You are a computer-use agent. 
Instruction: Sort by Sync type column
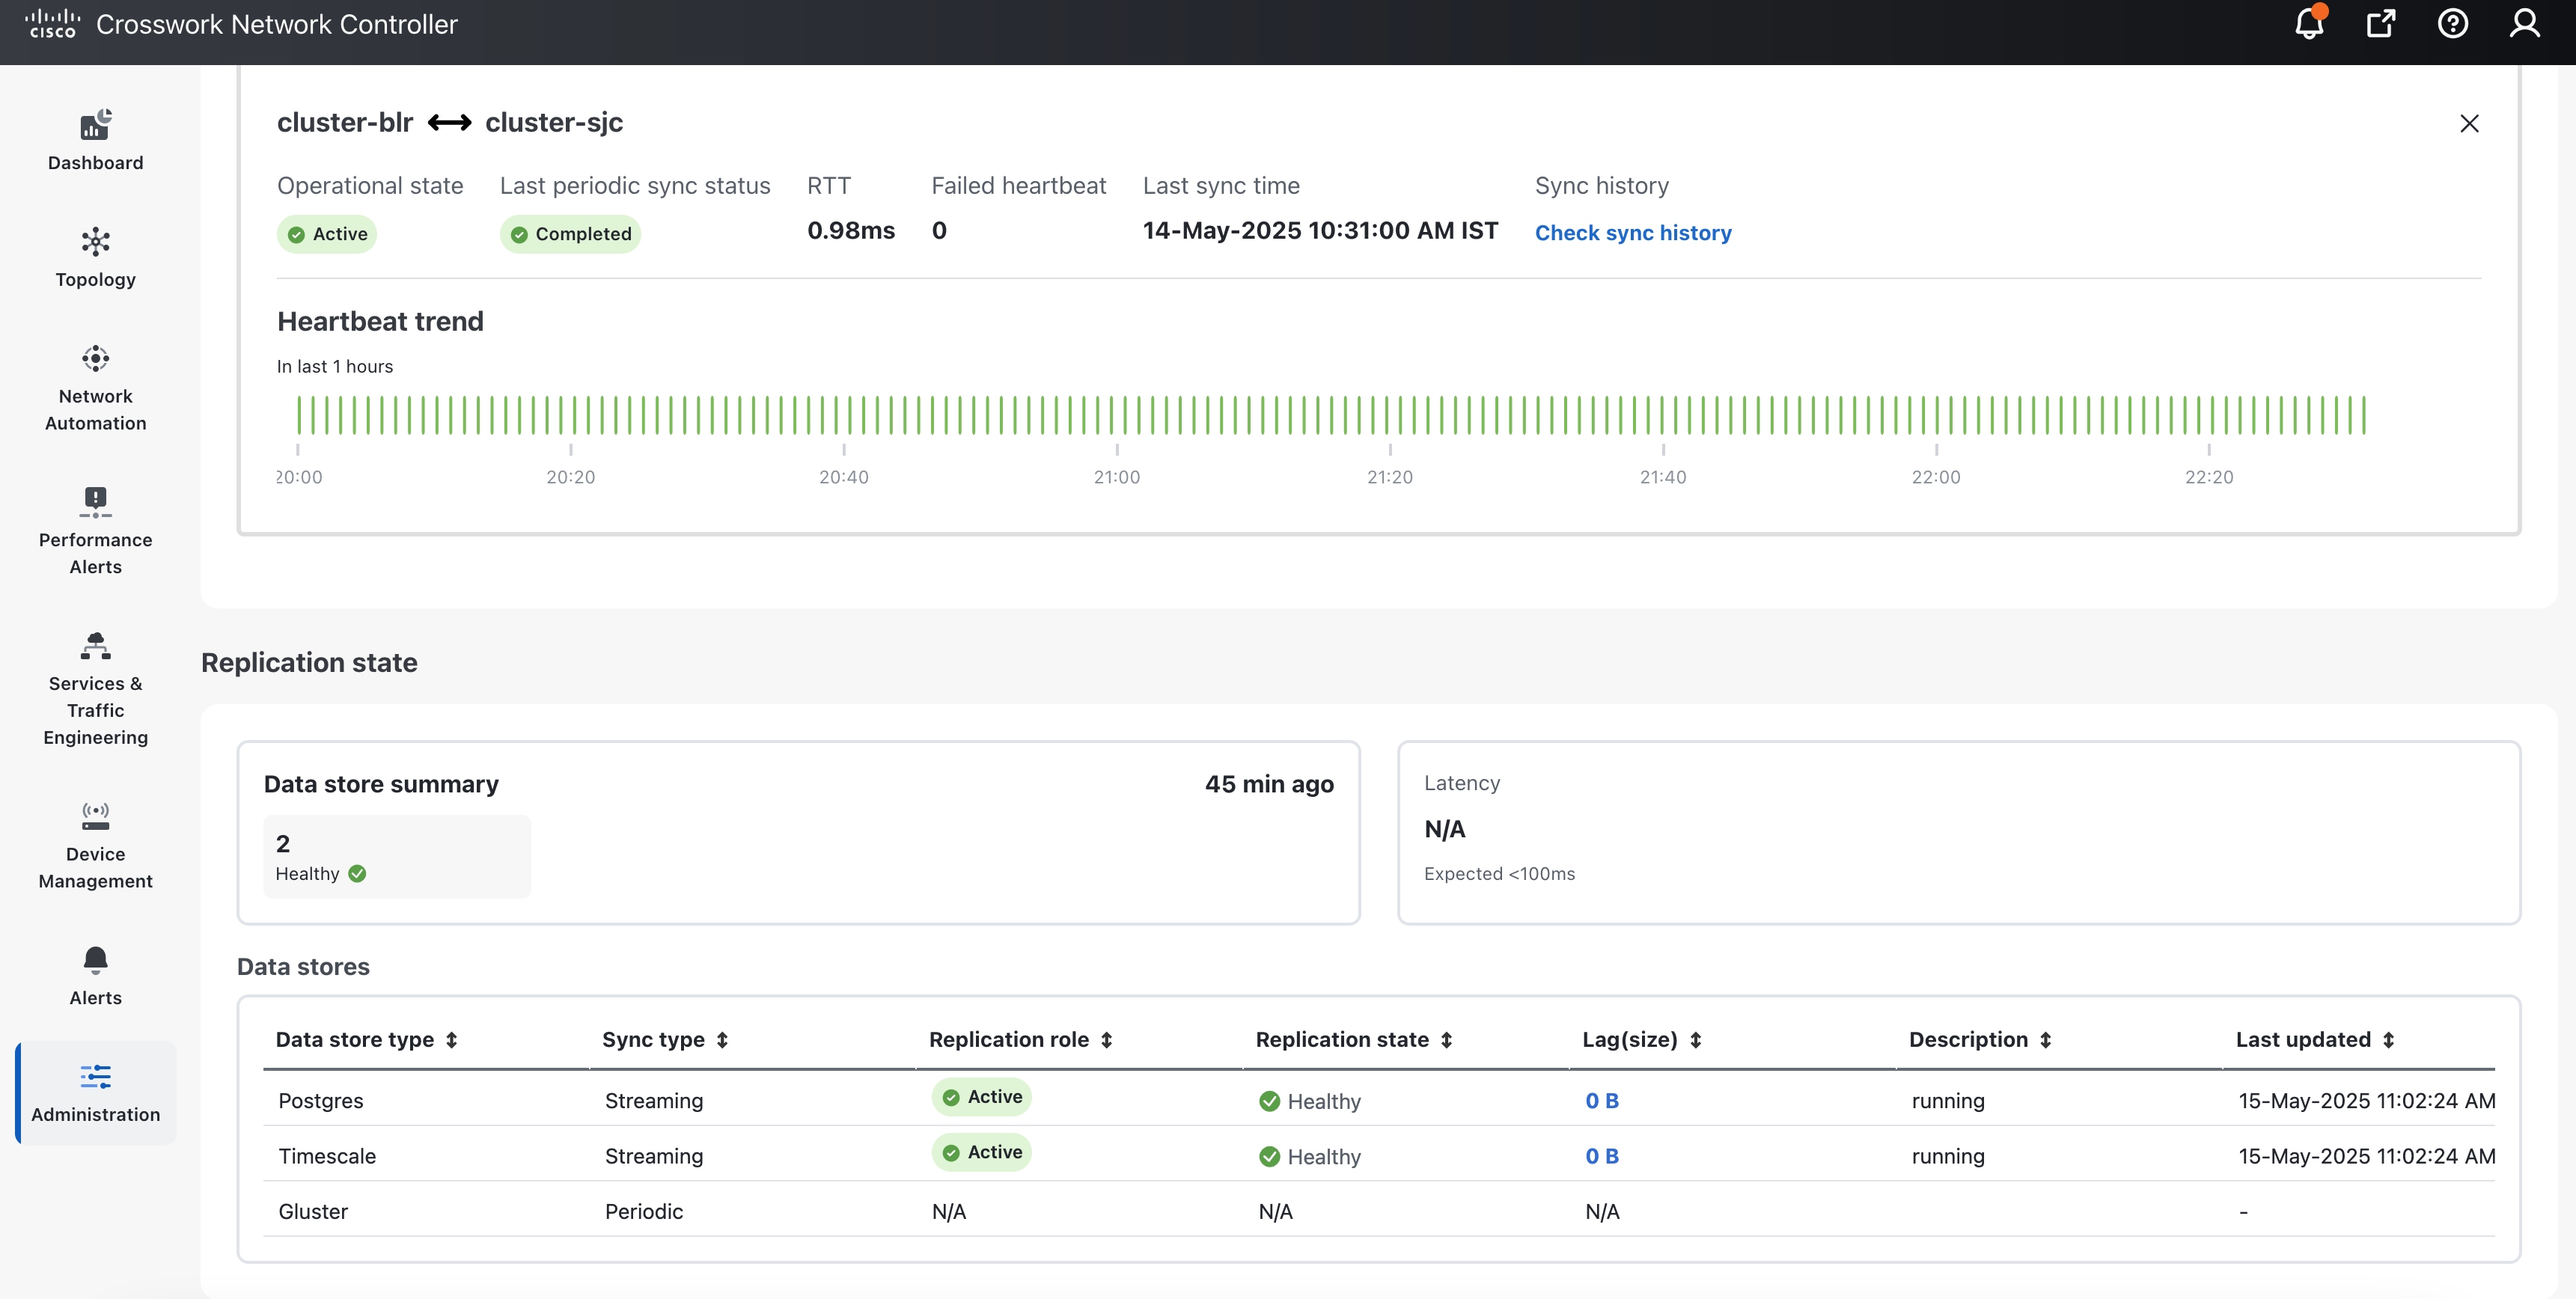pos(665,1040)
